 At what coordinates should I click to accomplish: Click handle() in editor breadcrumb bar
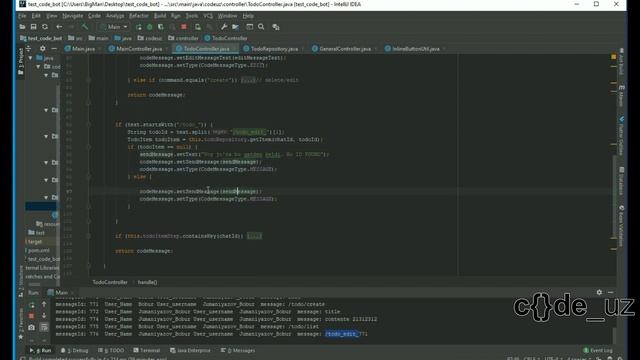coord(147,282)
